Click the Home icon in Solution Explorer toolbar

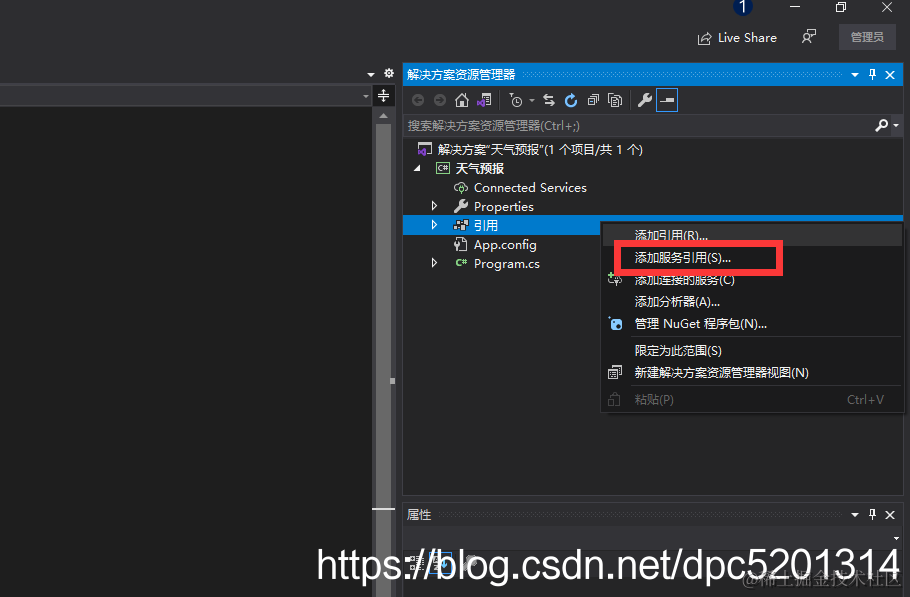pyautogui.click(x=461, y=100)
